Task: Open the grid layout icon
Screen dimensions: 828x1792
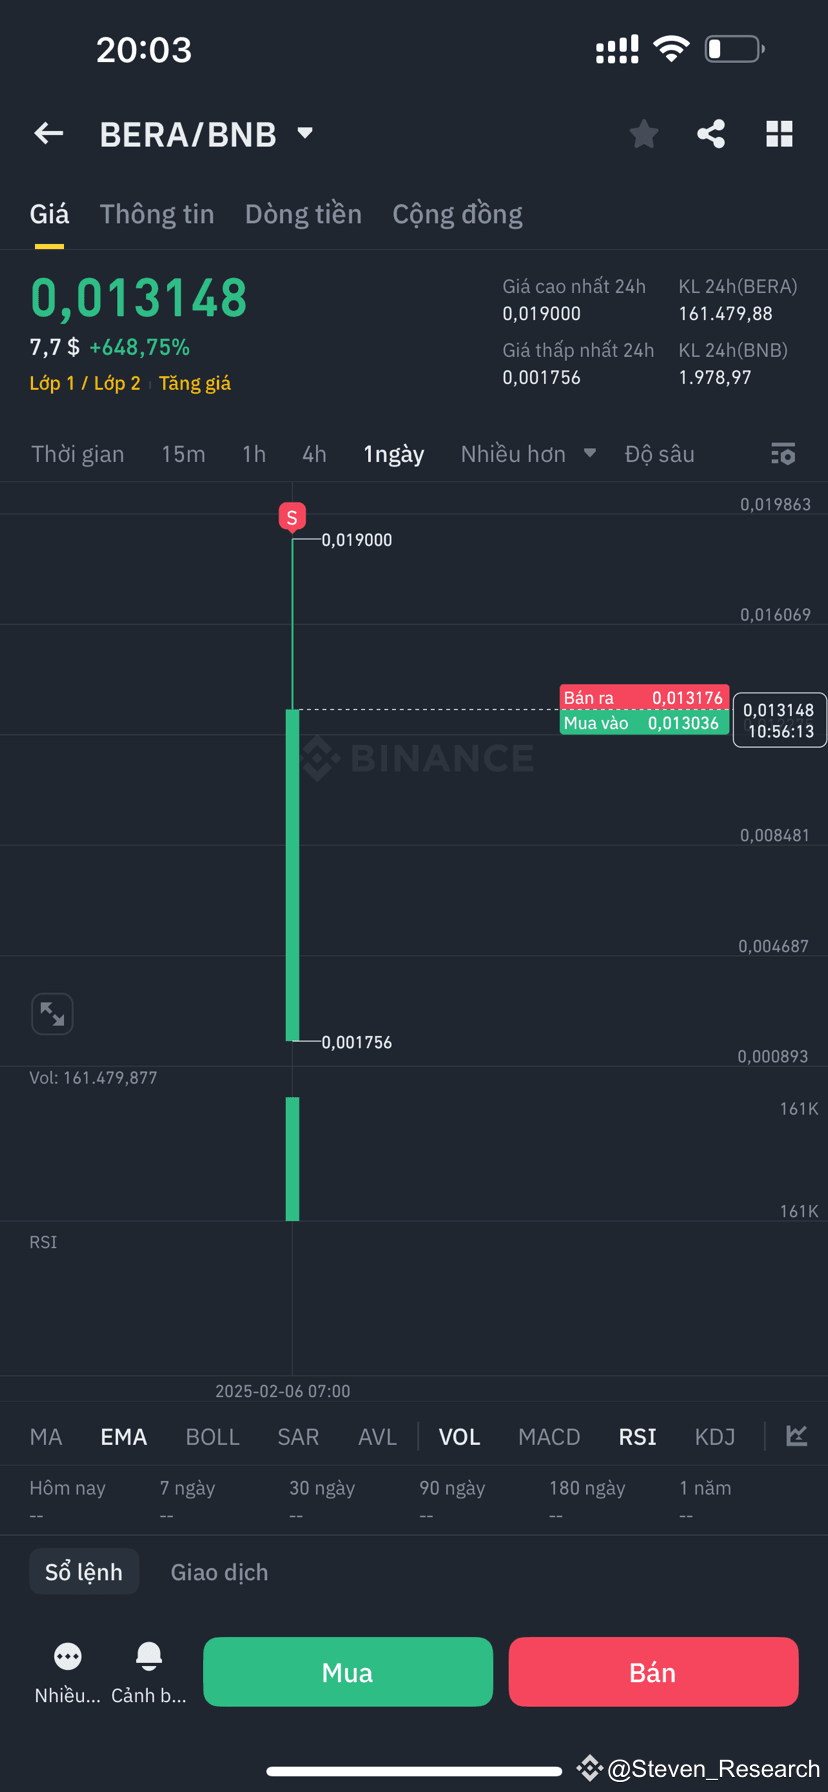Action: tap(779, 133)
